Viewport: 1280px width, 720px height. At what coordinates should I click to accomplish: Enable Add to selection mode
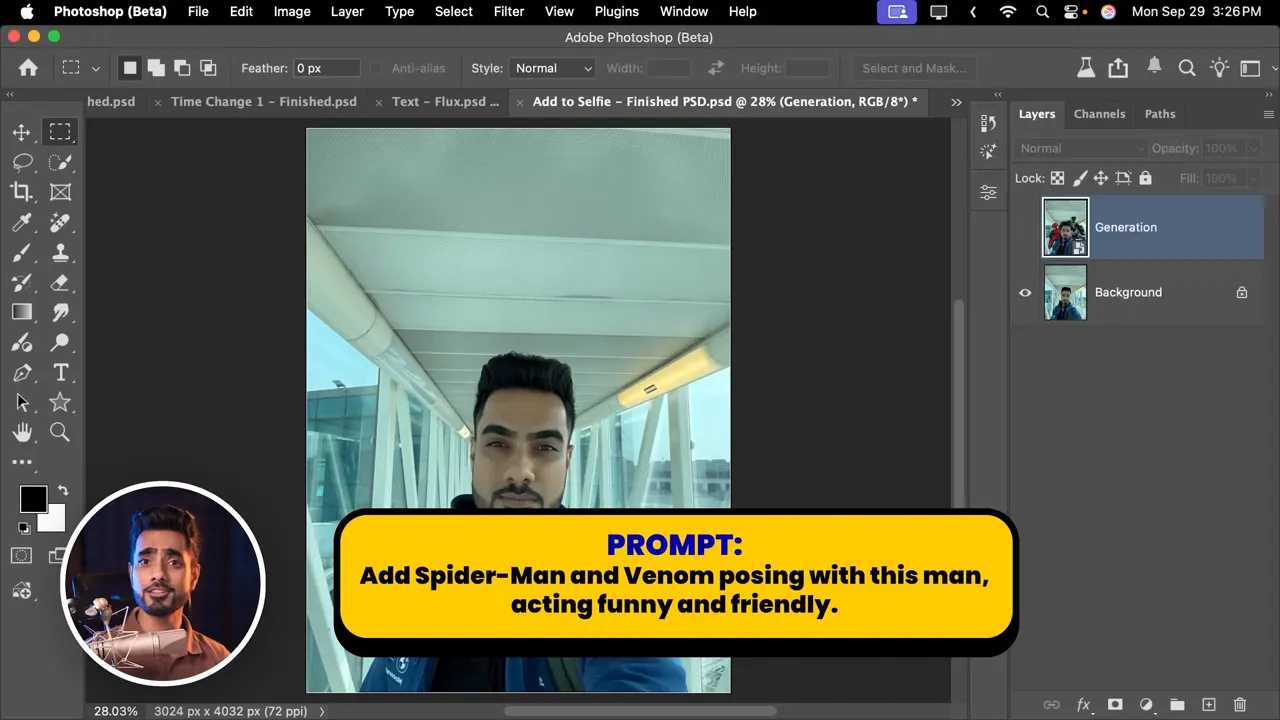coord(156,68)
